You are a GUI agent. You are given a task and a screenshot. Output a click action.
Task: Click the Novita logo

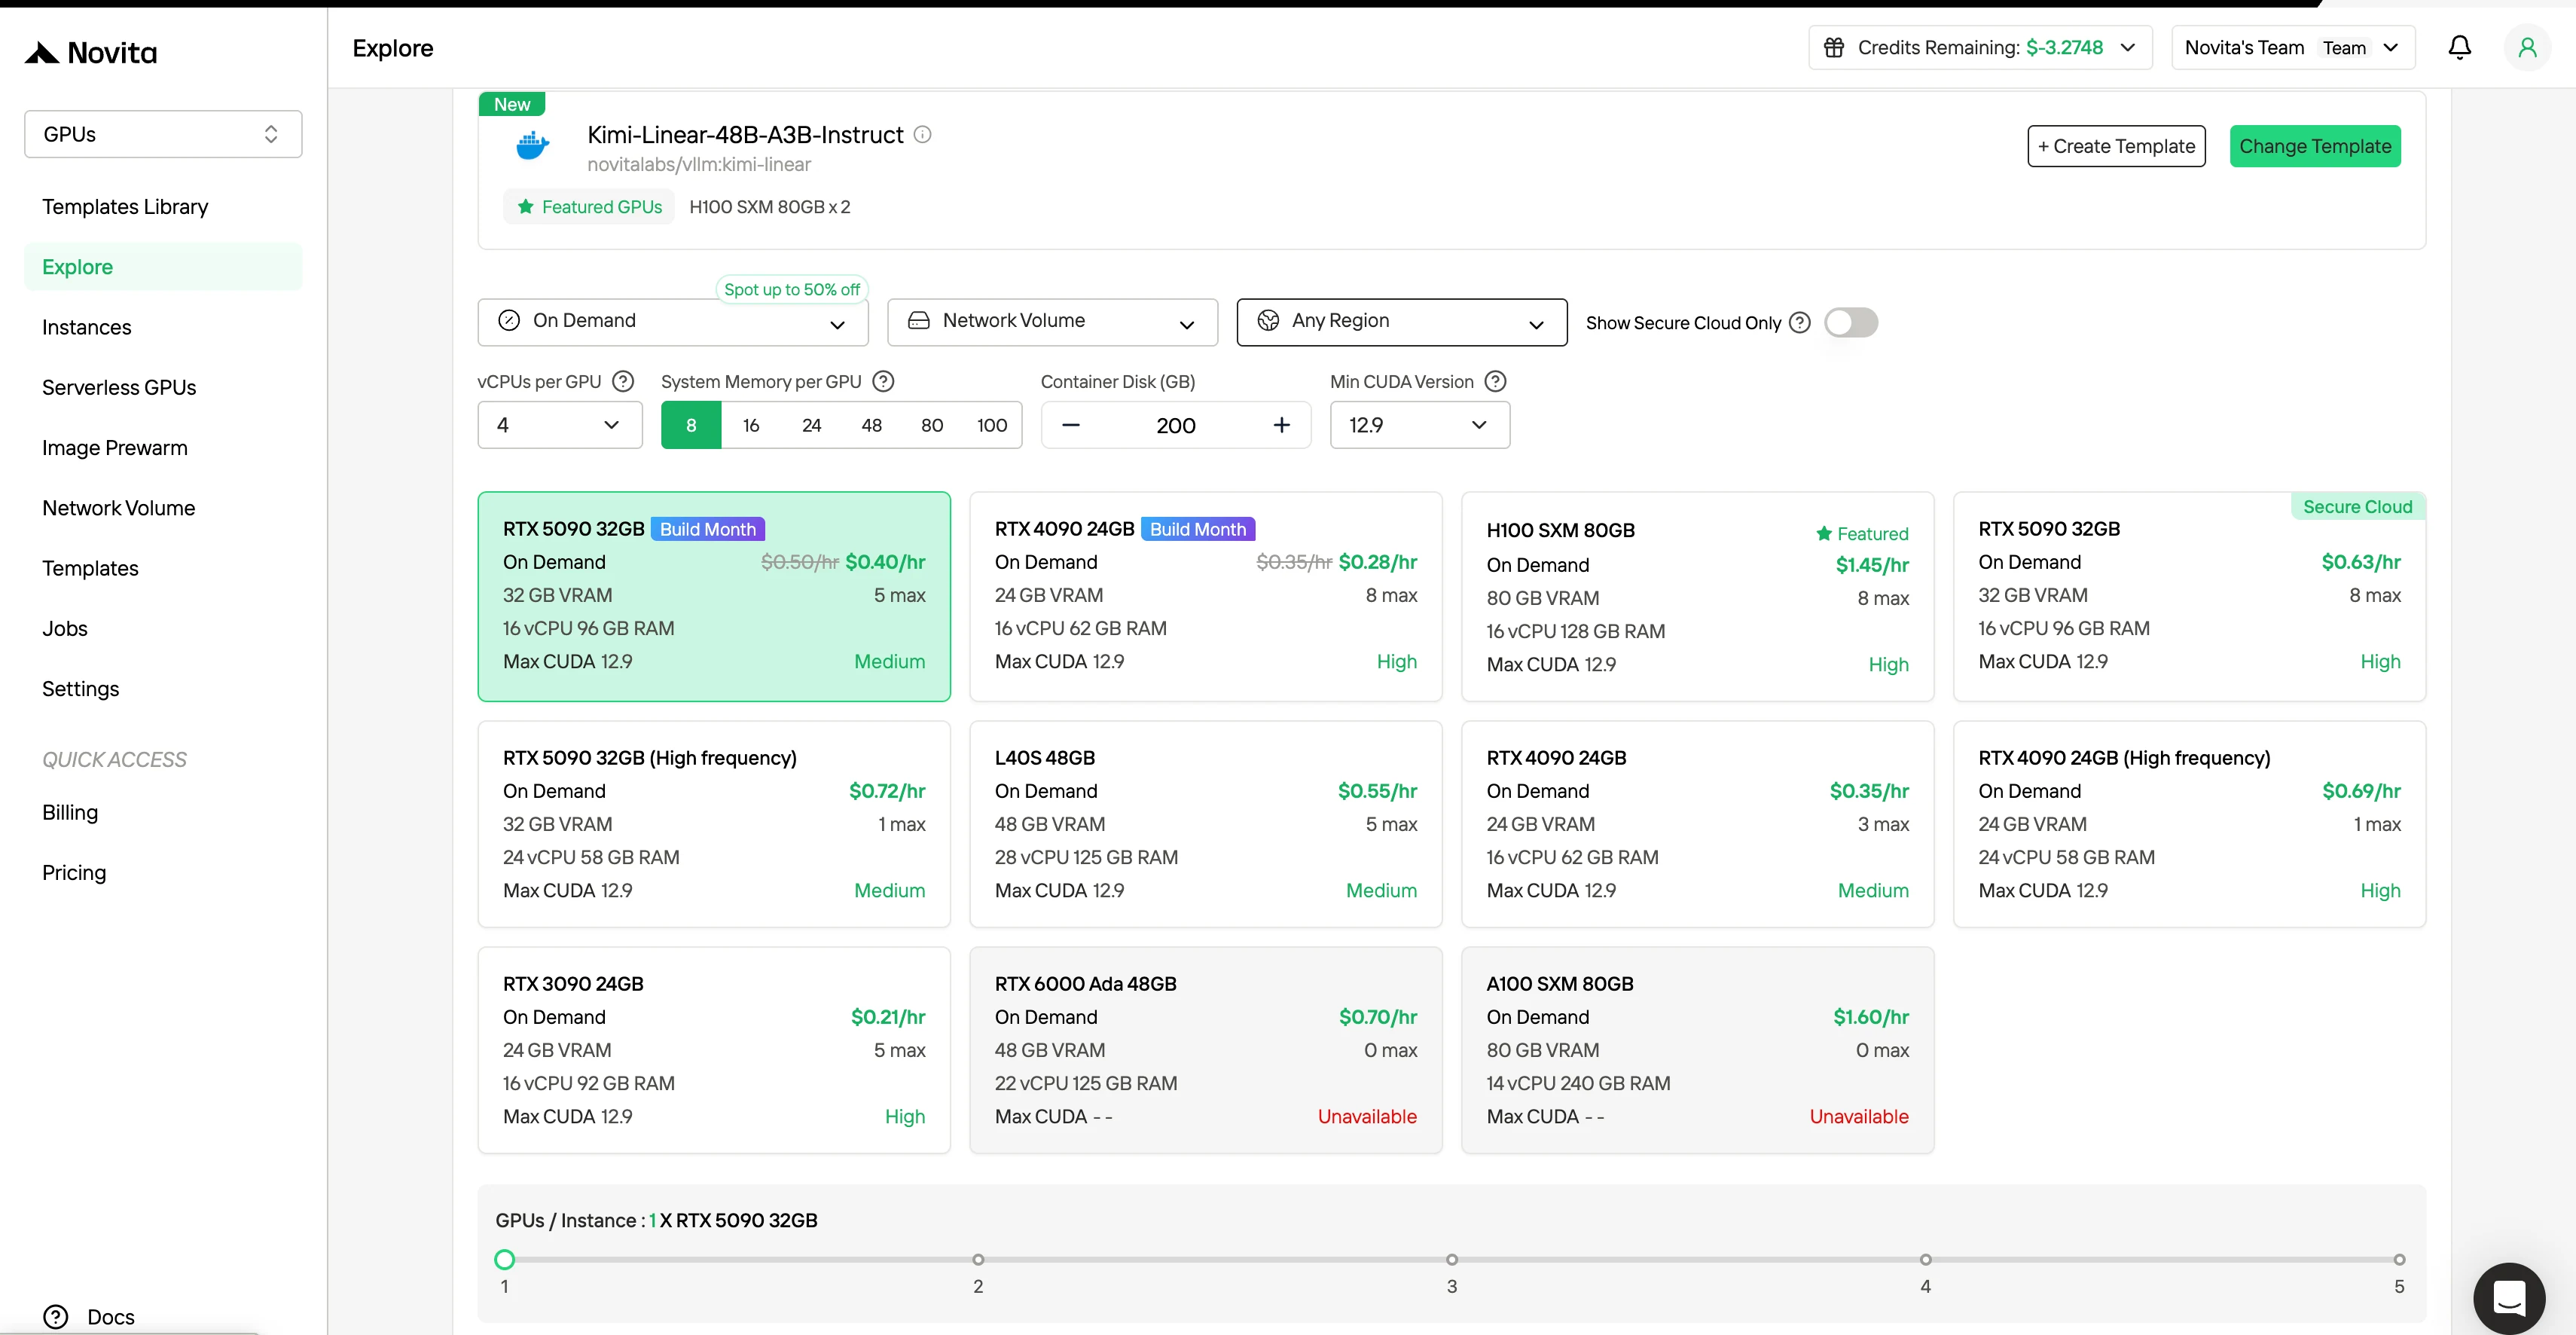point(91,52)
